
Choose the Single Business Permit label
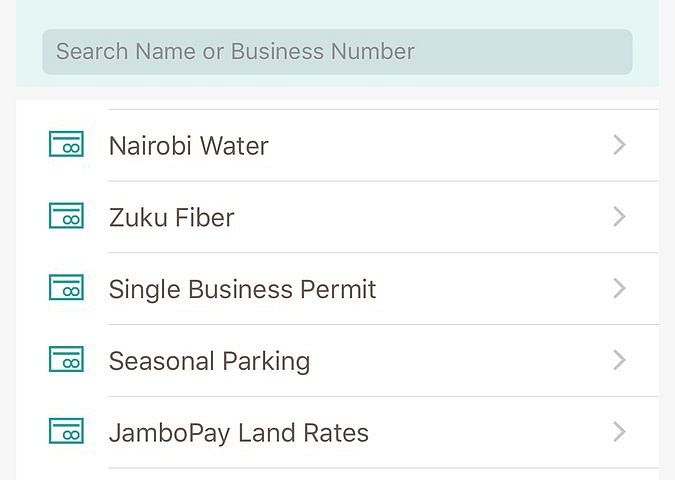(242, 290)
